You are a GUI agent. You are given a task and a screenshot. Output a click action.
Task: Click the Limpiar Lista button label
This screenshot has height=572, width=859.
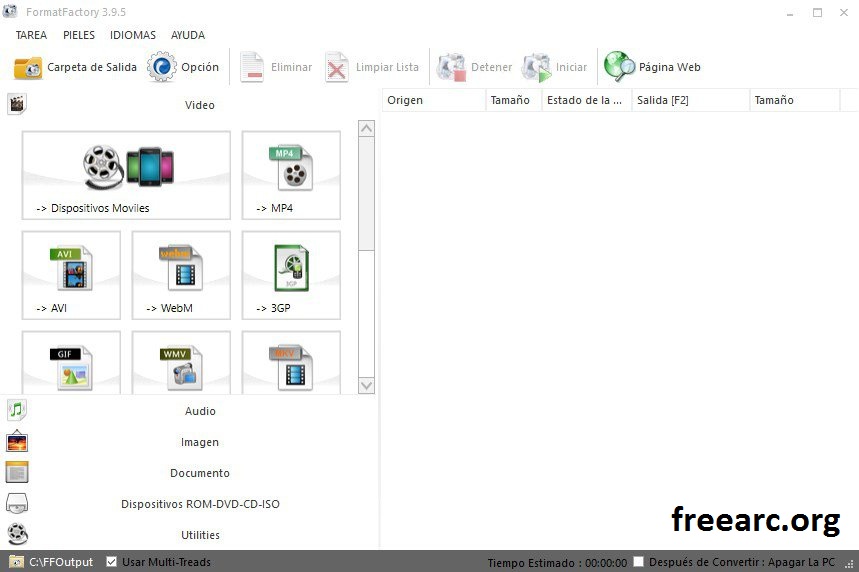click(x=387, y=67)
